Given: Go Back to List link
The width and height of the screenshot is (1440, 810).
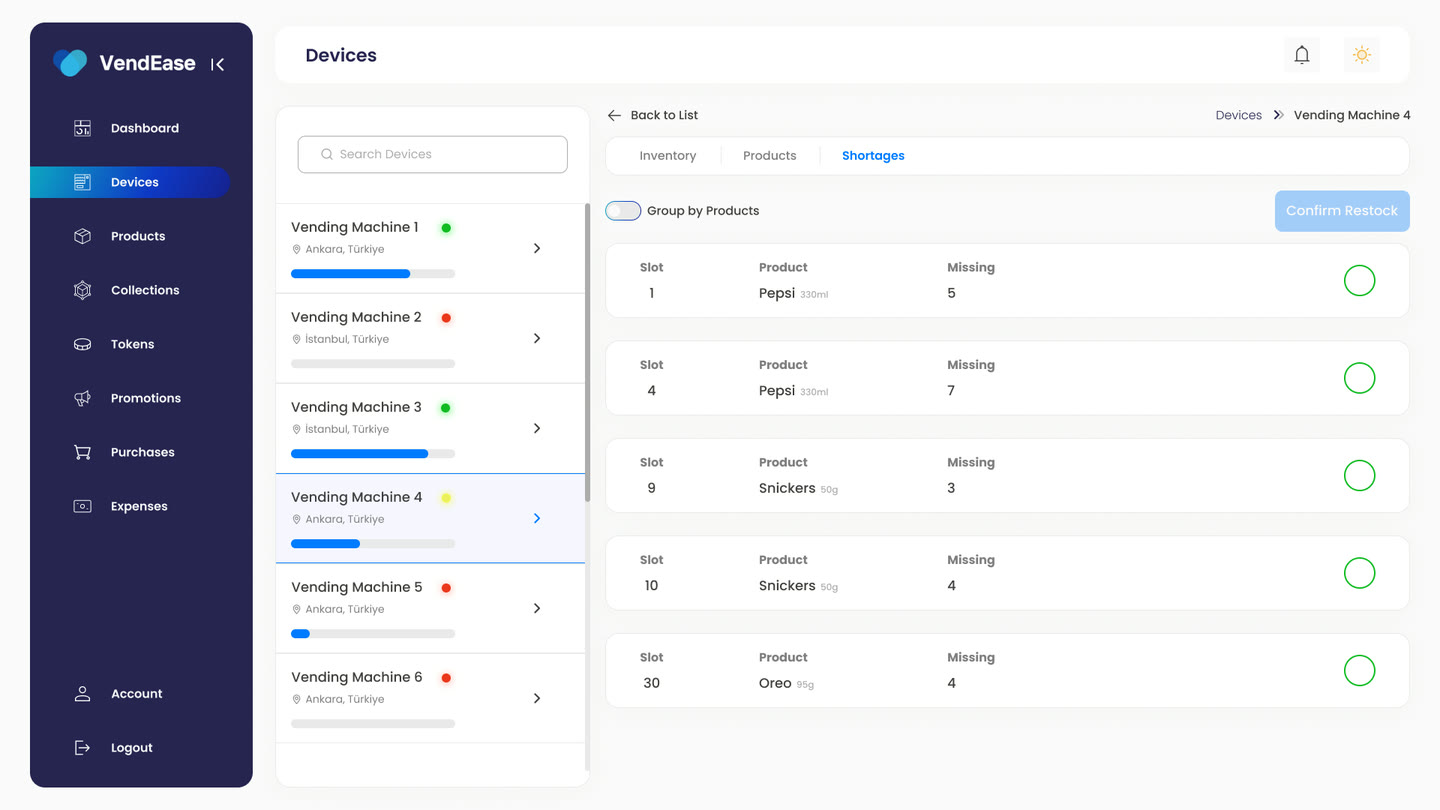Looking at the screenshot, I should pyautogui.click(x=653, y=115).
